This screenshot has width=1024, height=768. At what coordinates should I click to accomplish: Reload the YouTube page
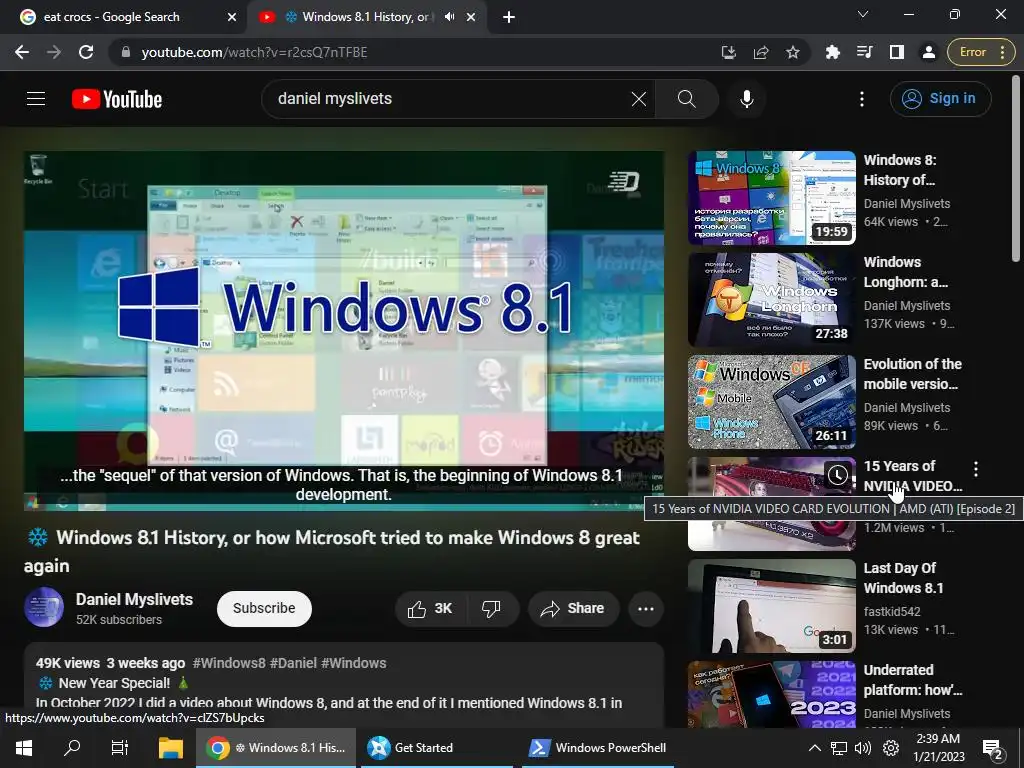[86, 52]
